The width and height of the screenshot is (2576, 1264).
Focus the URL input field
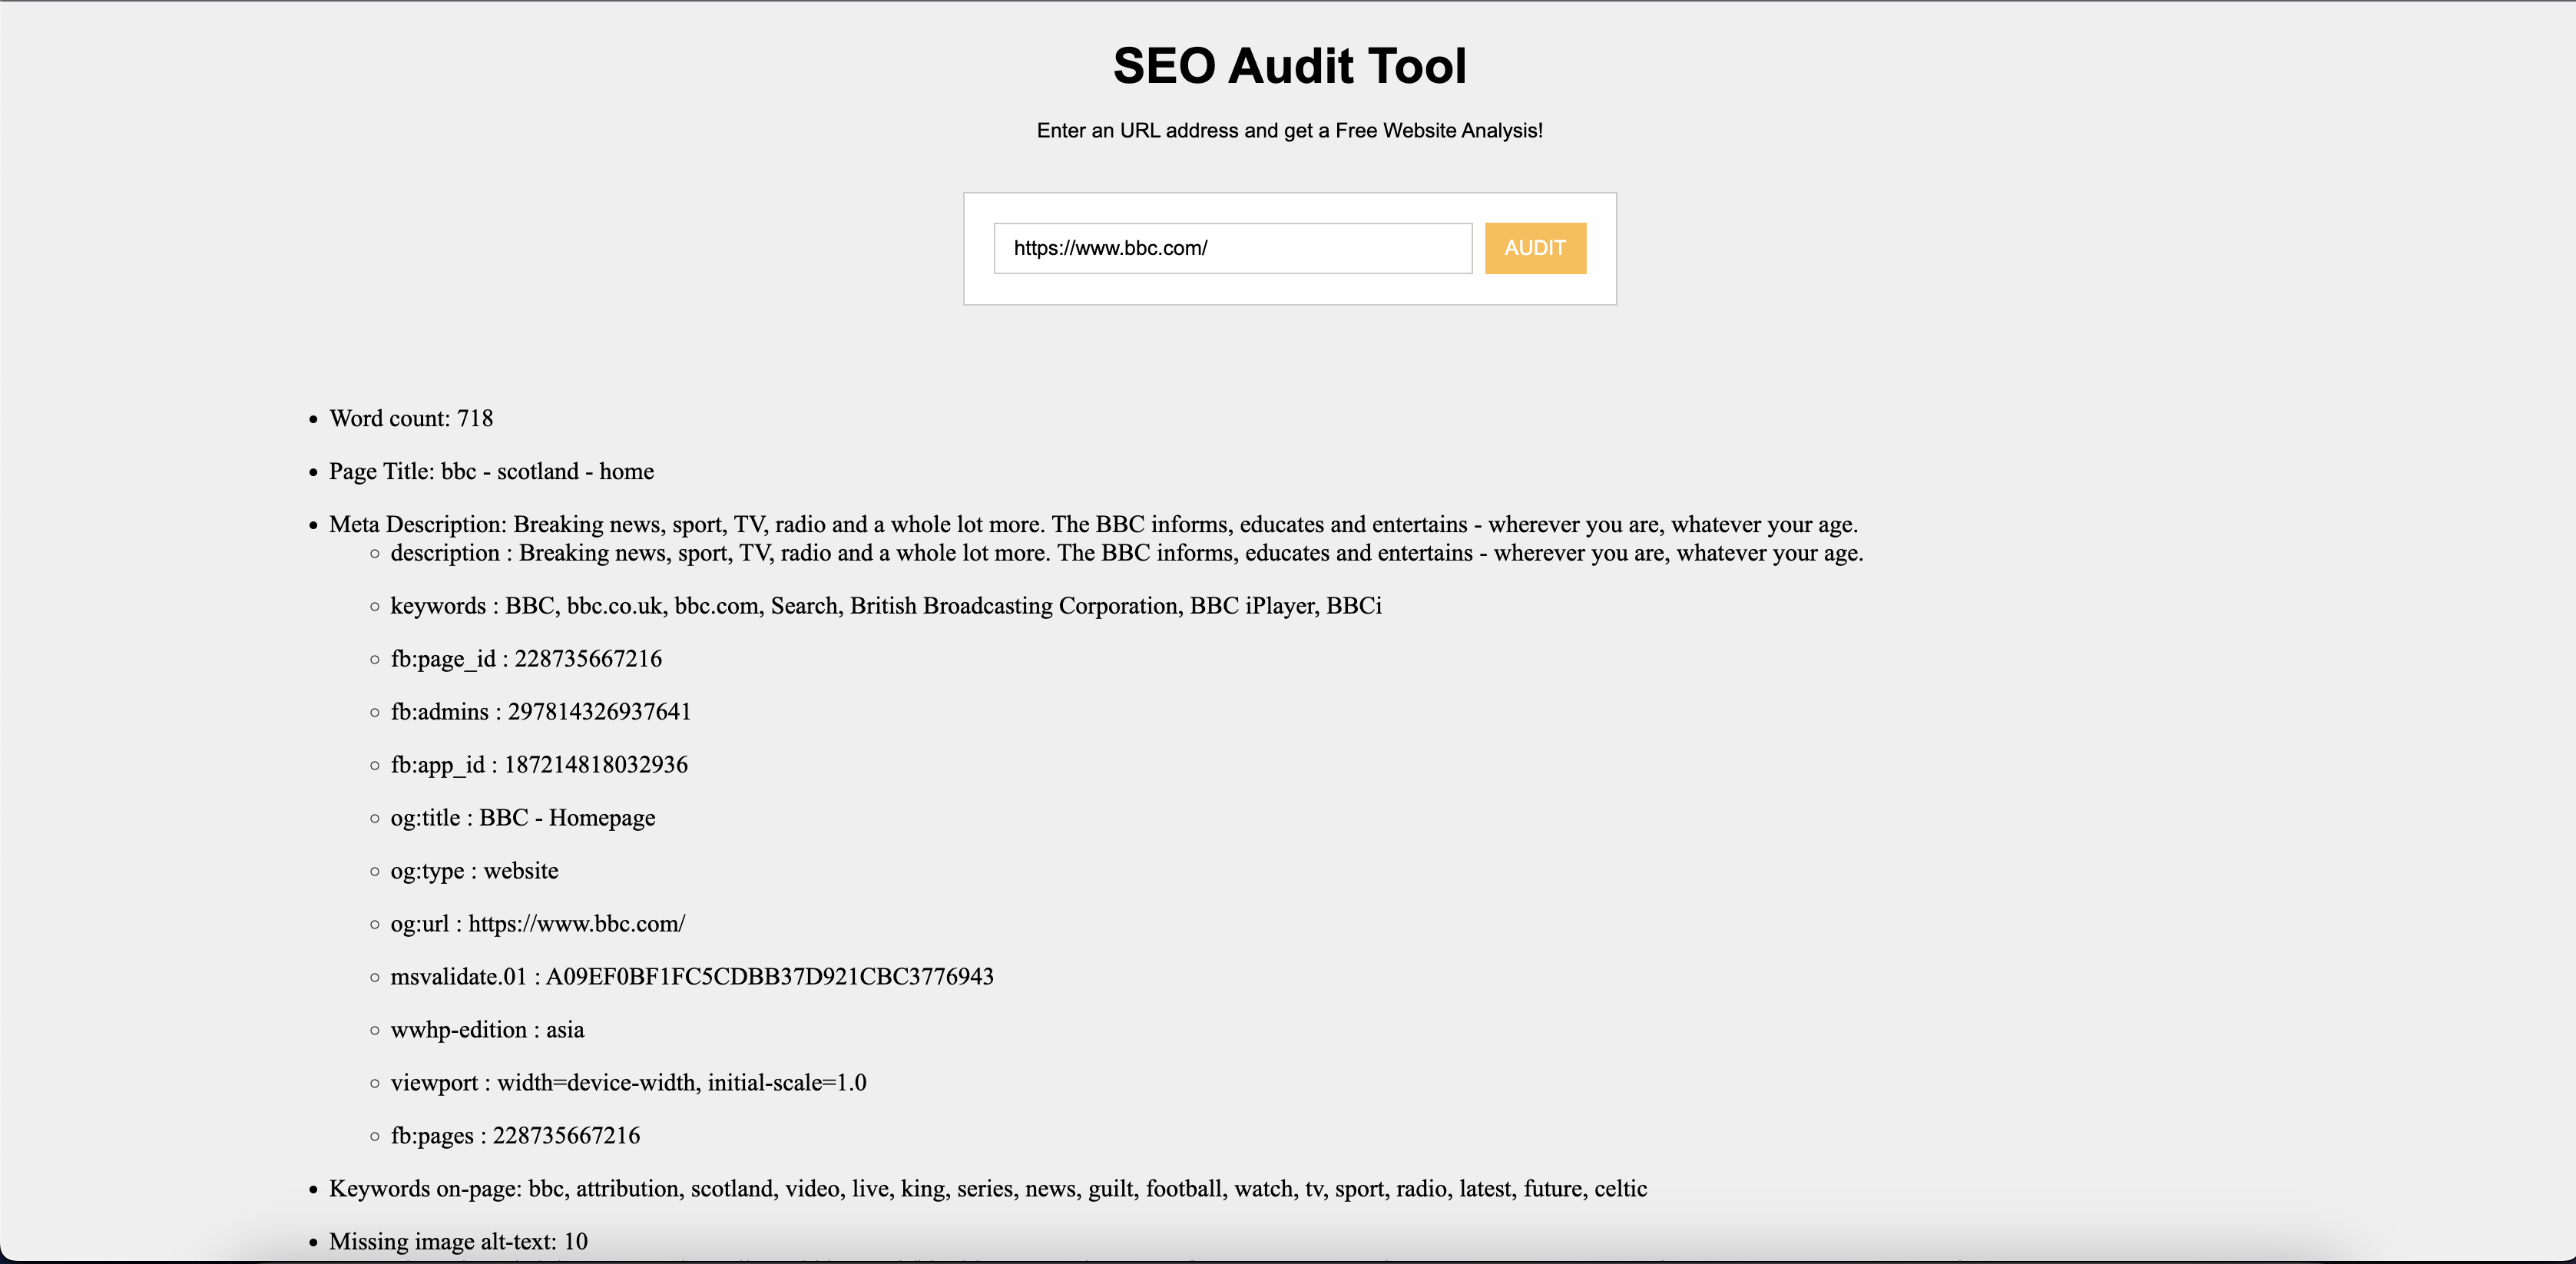[x=1232, y=248]
